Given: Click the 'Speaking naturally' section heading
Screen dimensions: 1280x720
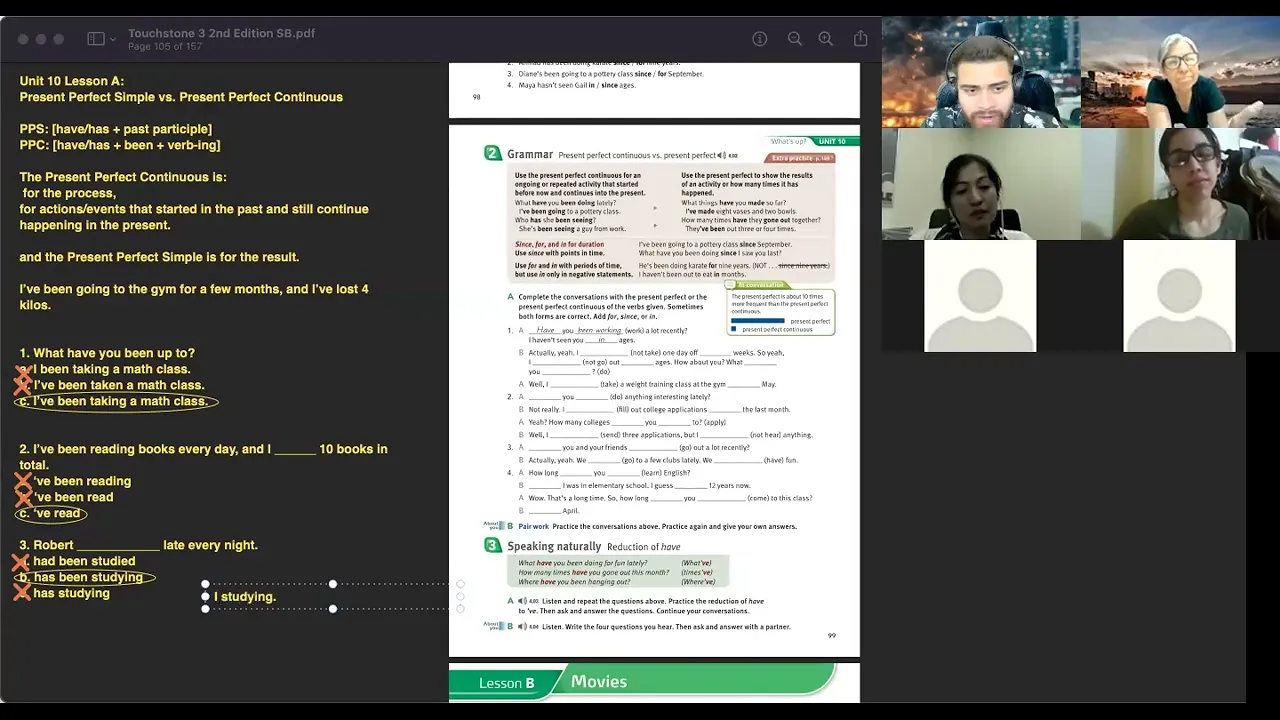Looking at the screenshot, I should 554,546.
